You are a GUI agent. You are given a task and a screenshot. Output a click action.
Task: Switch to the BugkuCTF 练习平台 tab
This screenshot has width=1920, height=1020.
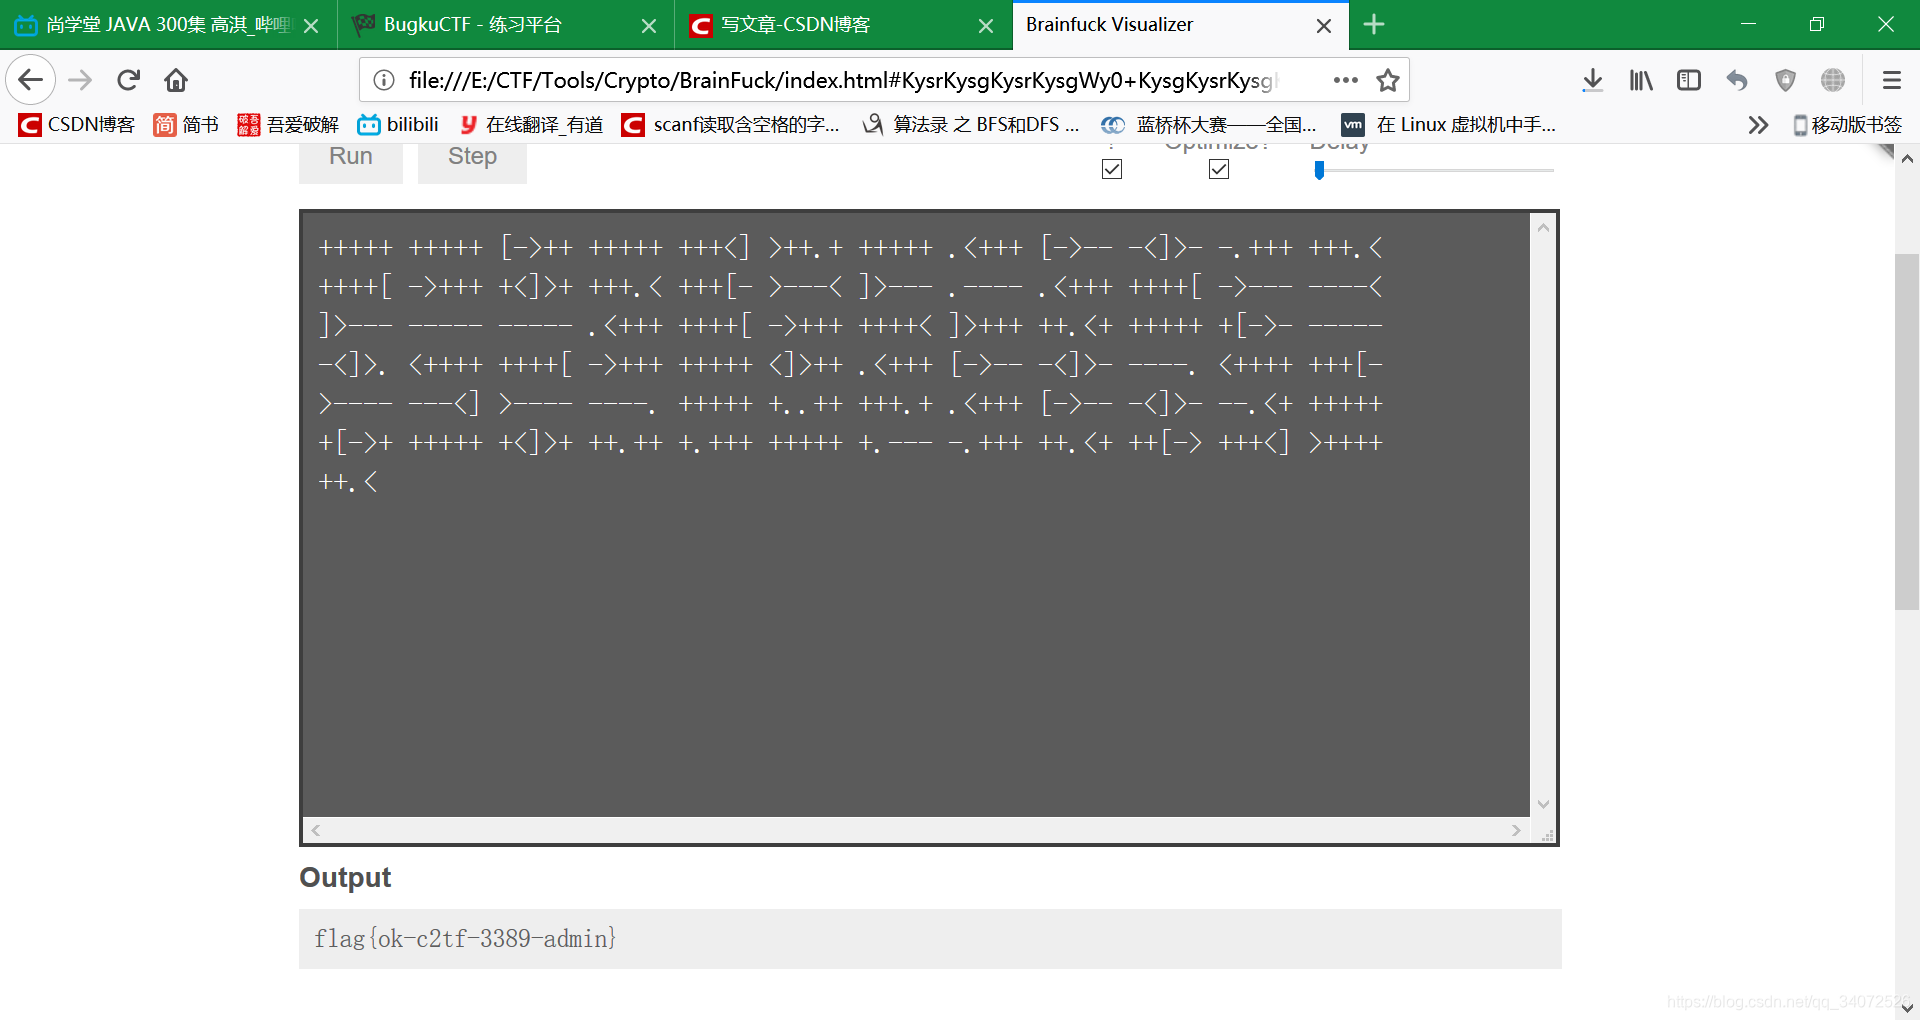[x=506, y=25]
